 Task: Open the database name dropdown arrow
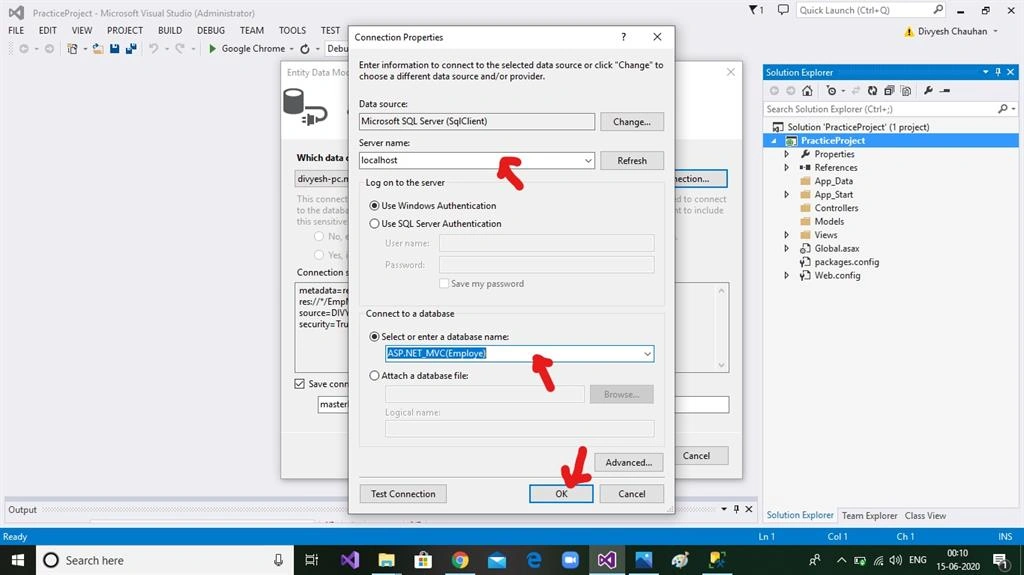pos(647,353)
